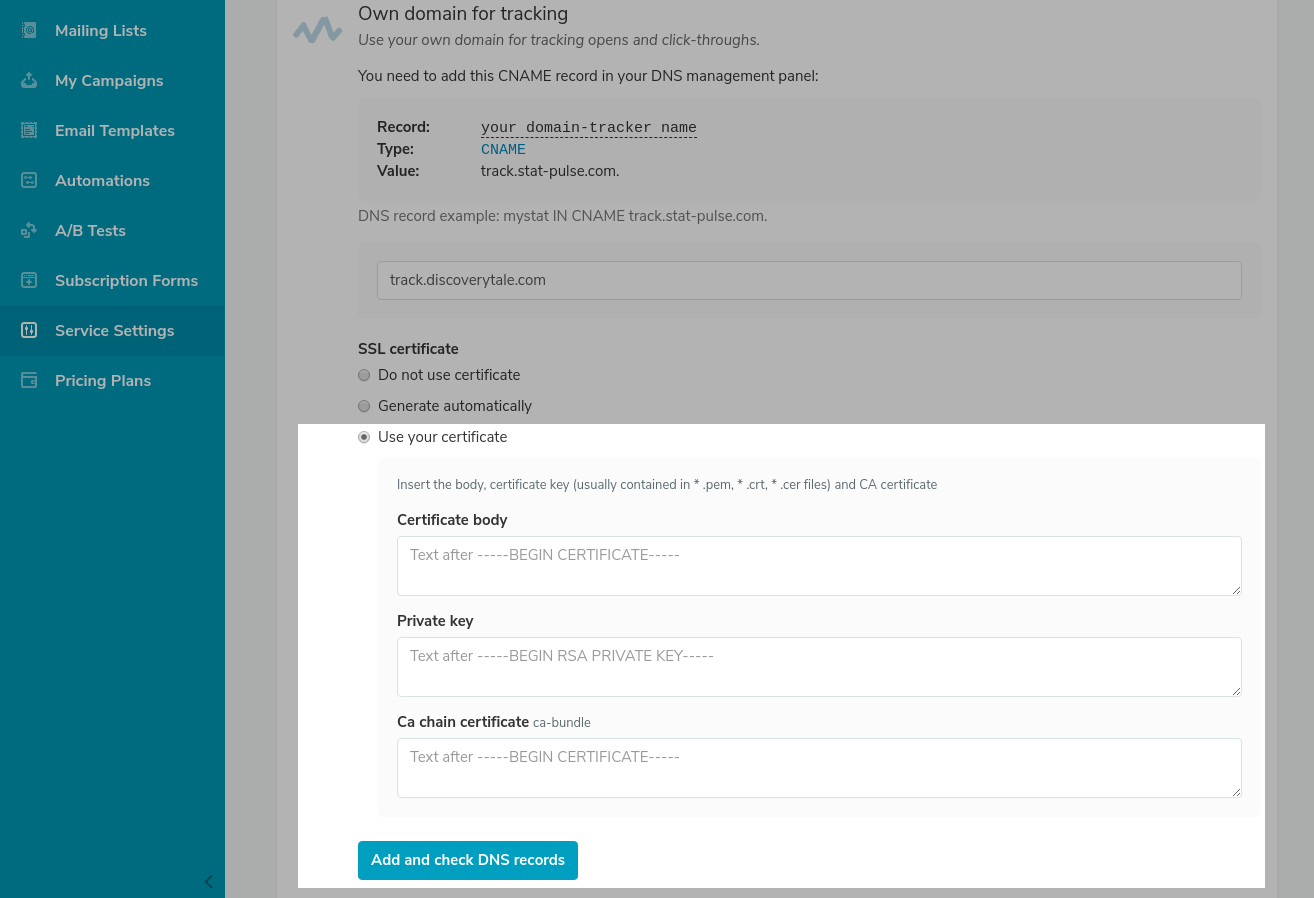Click the Subscription Forms sidebar icon

29,280
